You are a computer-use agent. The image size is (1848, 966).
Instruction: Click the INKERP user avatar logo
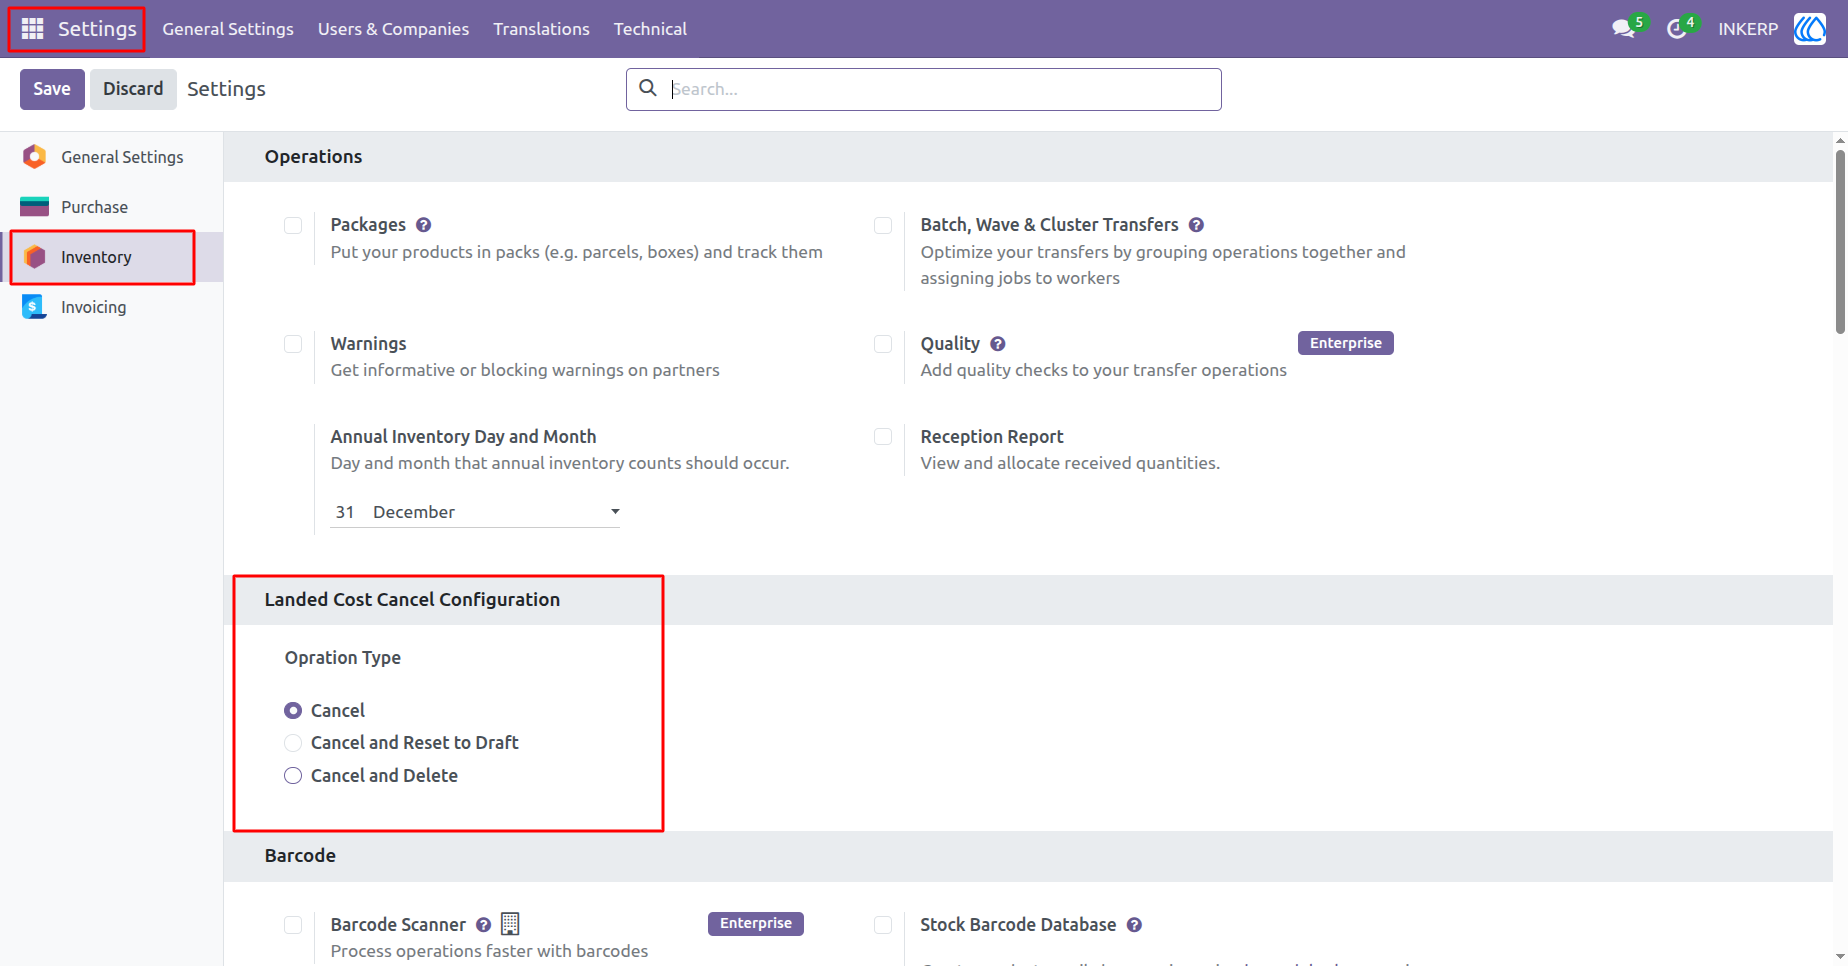point(1810,29)
